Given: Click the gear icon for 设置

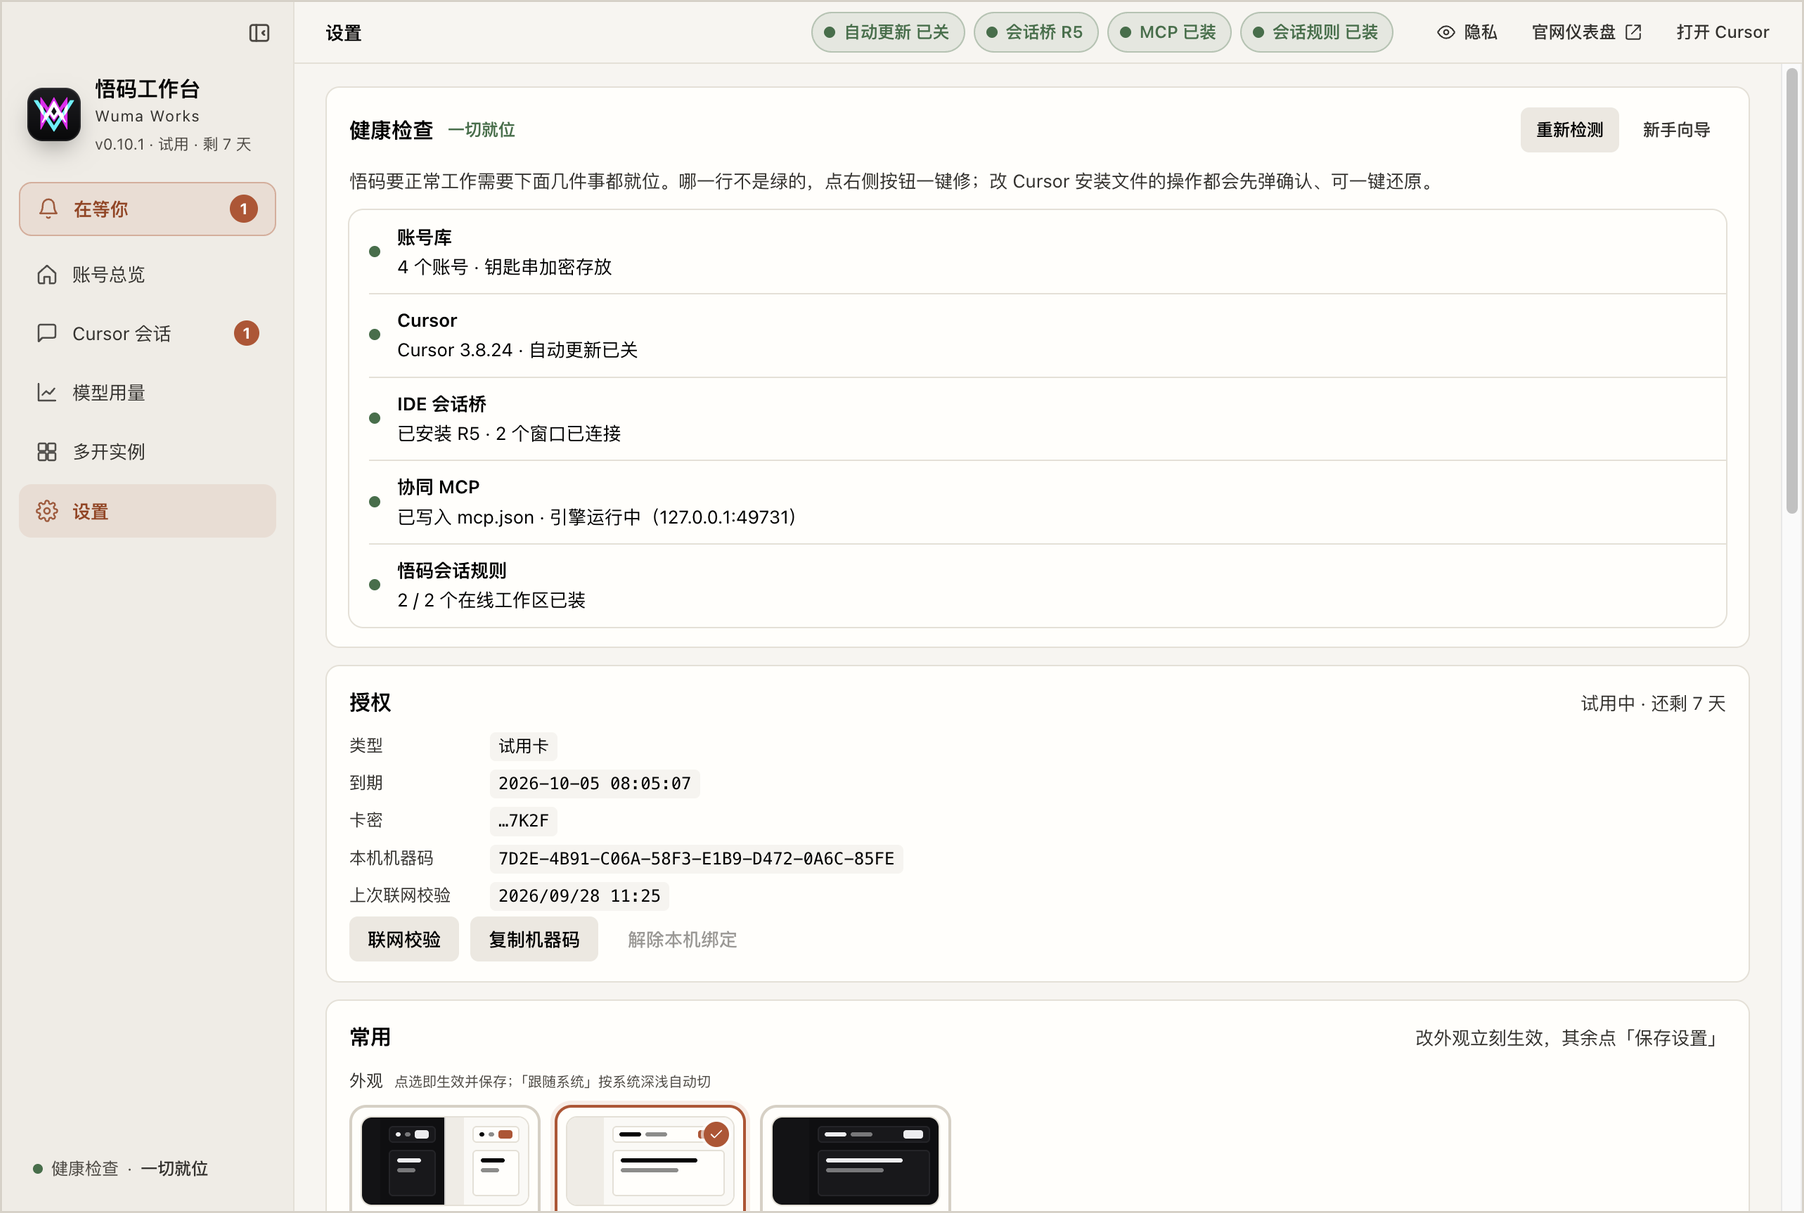Looking at the screenshot, I should [47, 511].
